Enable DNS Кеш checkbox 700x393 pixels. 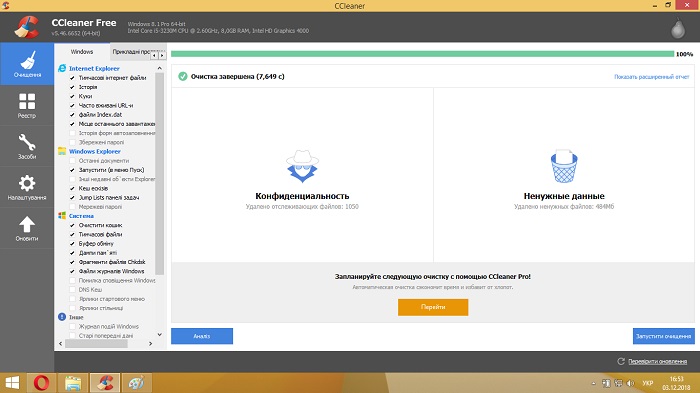coord(72,289)
